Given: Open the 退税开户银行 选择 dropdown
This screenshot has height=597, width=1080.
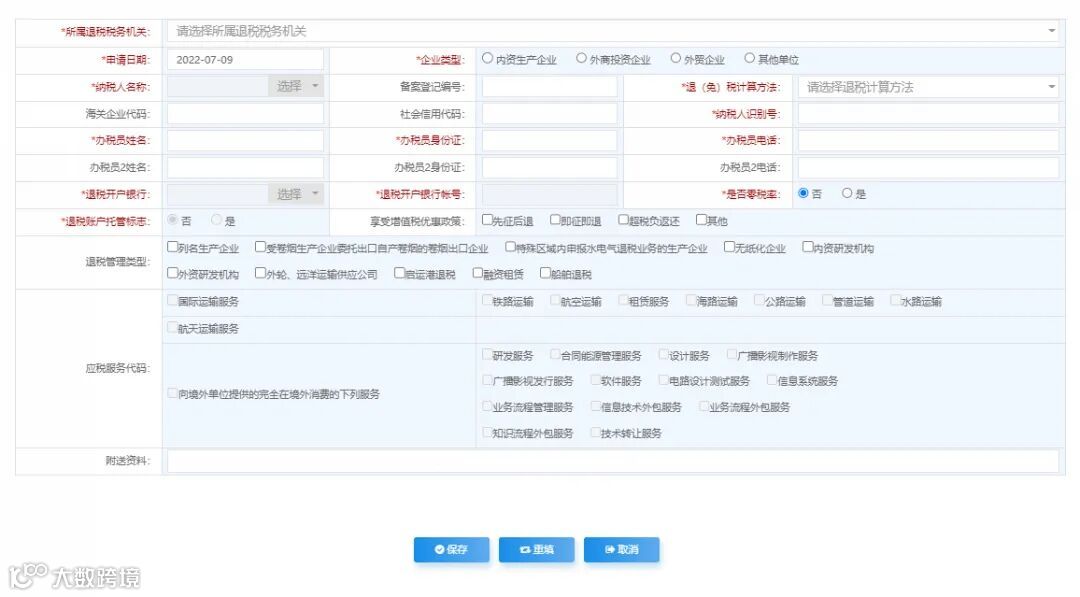Looking at the screenshot, I should 296,194.
